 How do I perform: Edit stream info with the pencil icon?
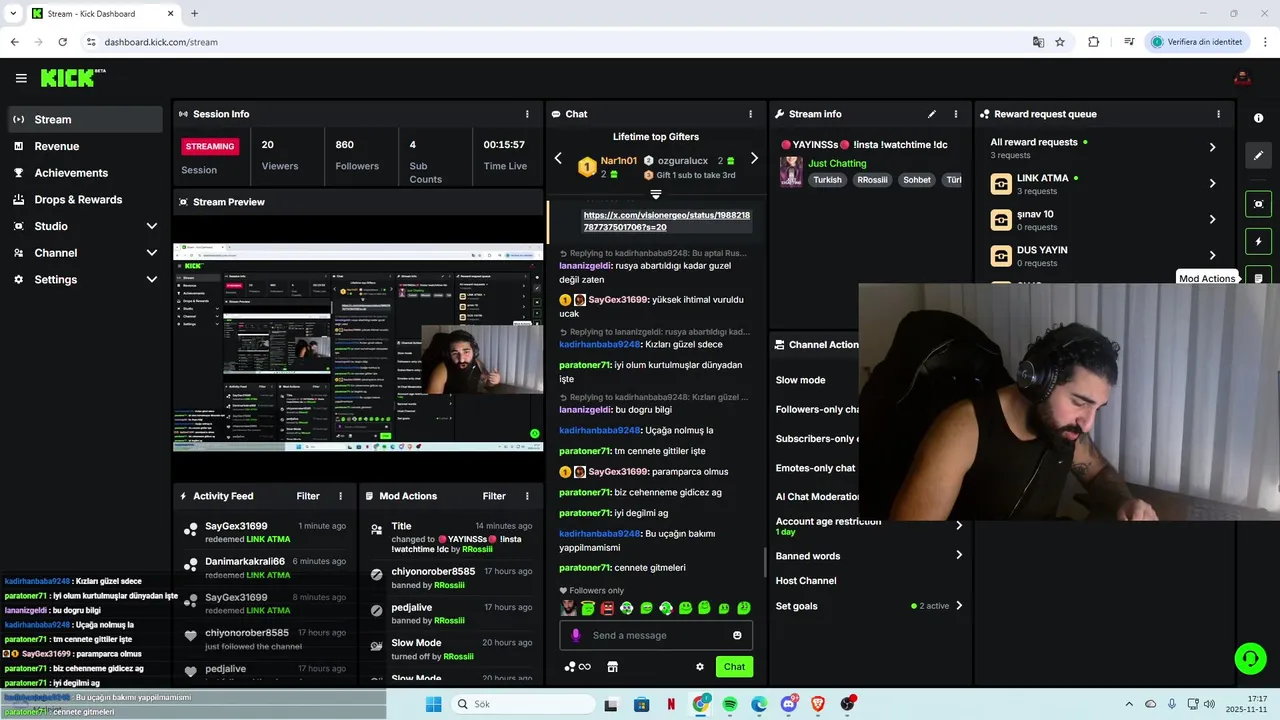[932, 114]
